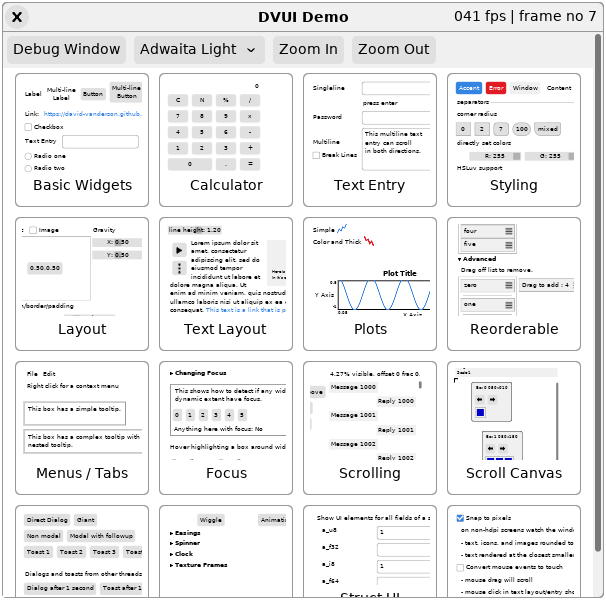Click calculator minus key

tap(250, 132)
